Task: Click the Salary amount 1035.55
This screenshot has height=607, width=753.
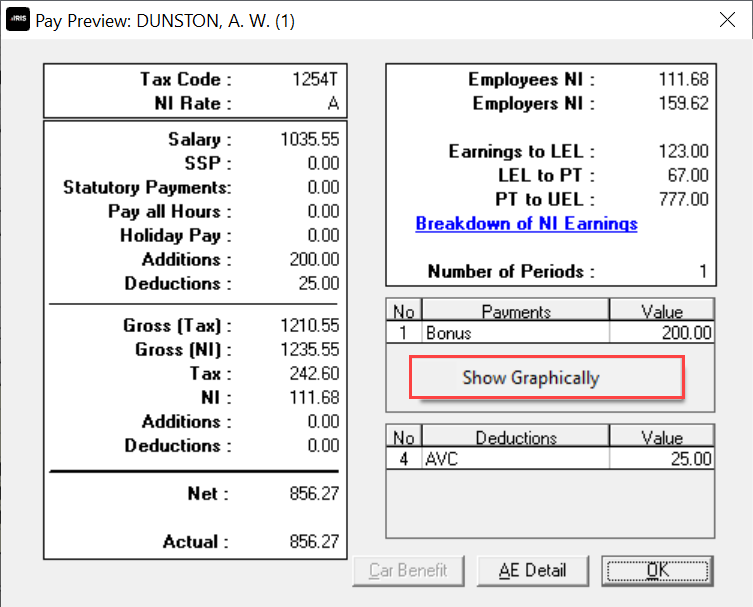Action: [x=310, y=139]
